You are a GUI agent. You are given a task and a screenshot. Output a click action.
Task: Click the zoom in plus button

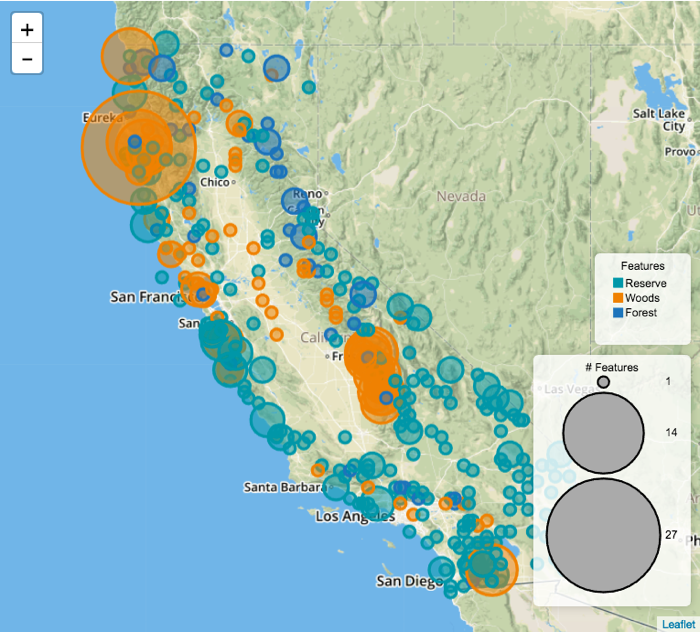(27, 30)
